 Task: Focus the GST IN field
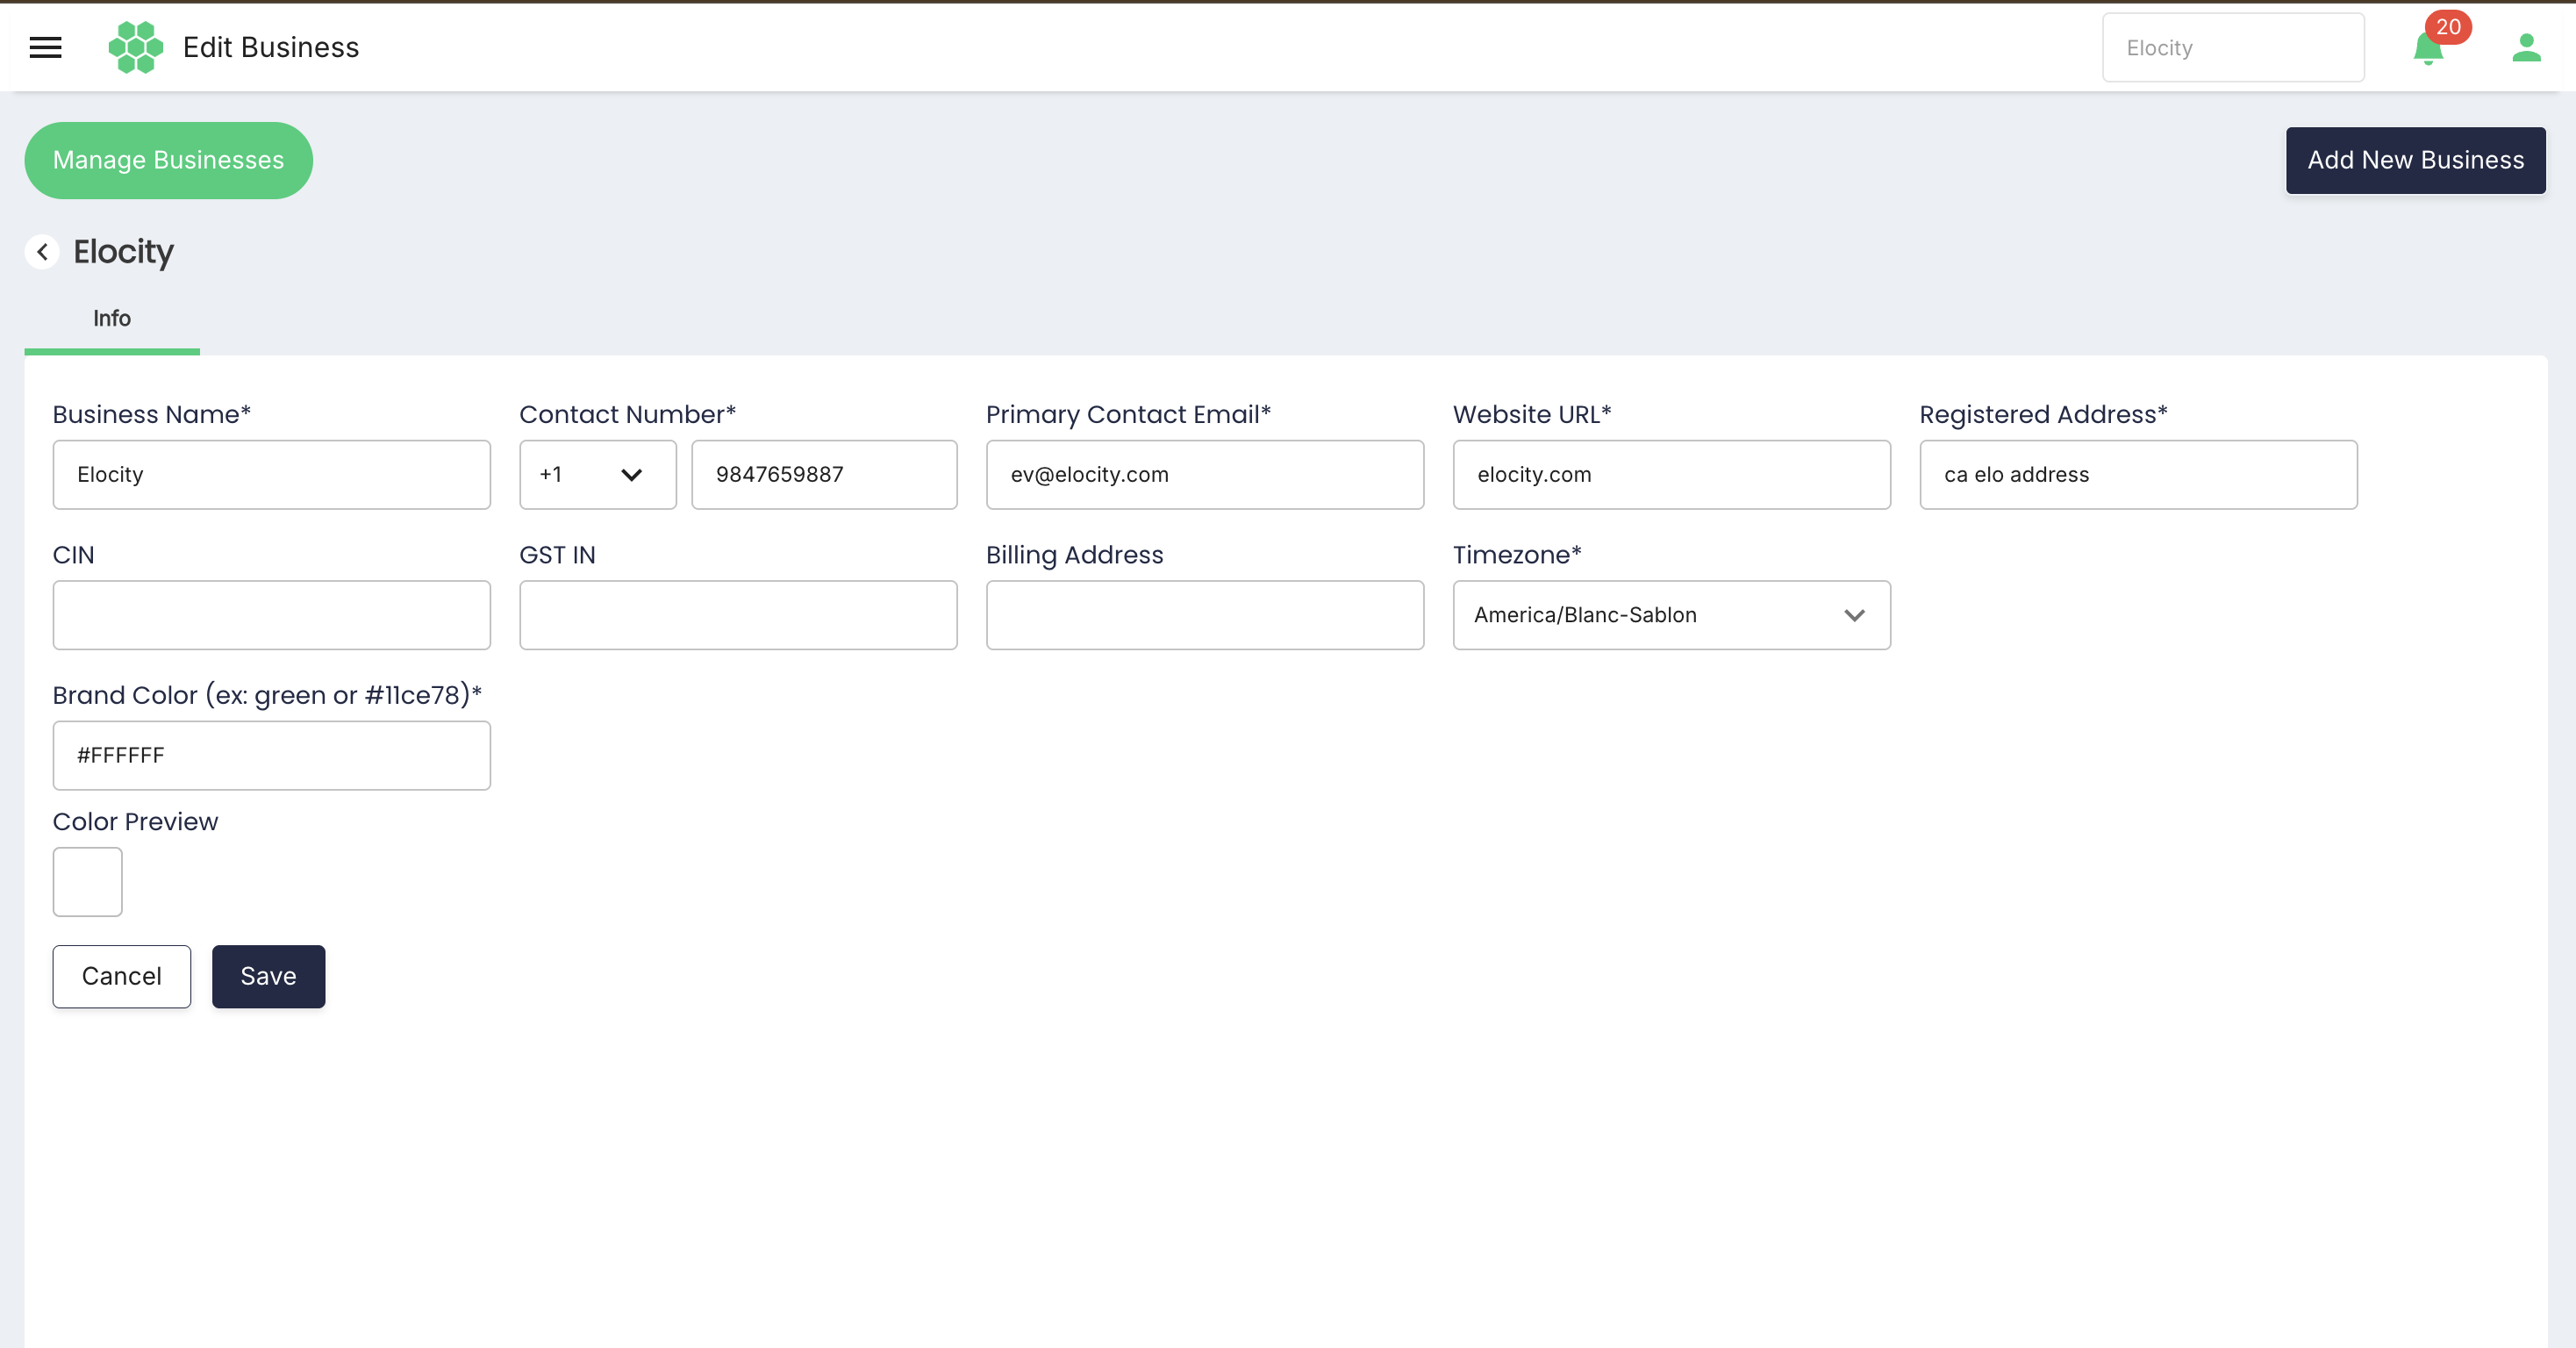pos(738,615)
